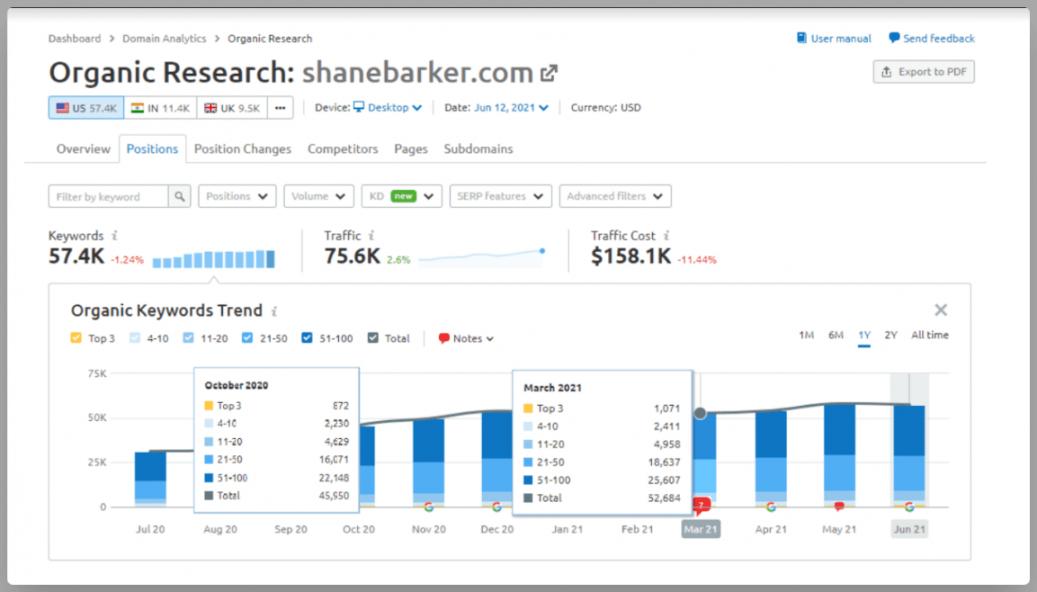Click the red notes marker at Mar 21
Screen dimensions: 1037x592
pos(701,506)
